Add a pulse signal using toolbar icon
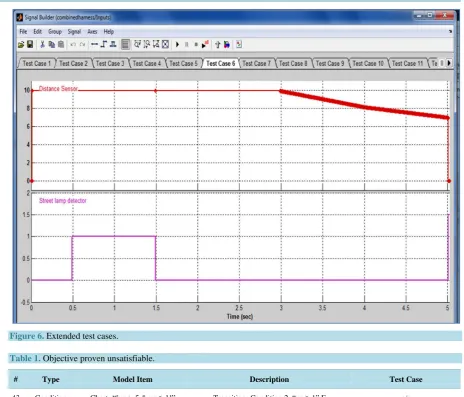The image size is (464, 397). pyautogui.click(x=113, y=44)
